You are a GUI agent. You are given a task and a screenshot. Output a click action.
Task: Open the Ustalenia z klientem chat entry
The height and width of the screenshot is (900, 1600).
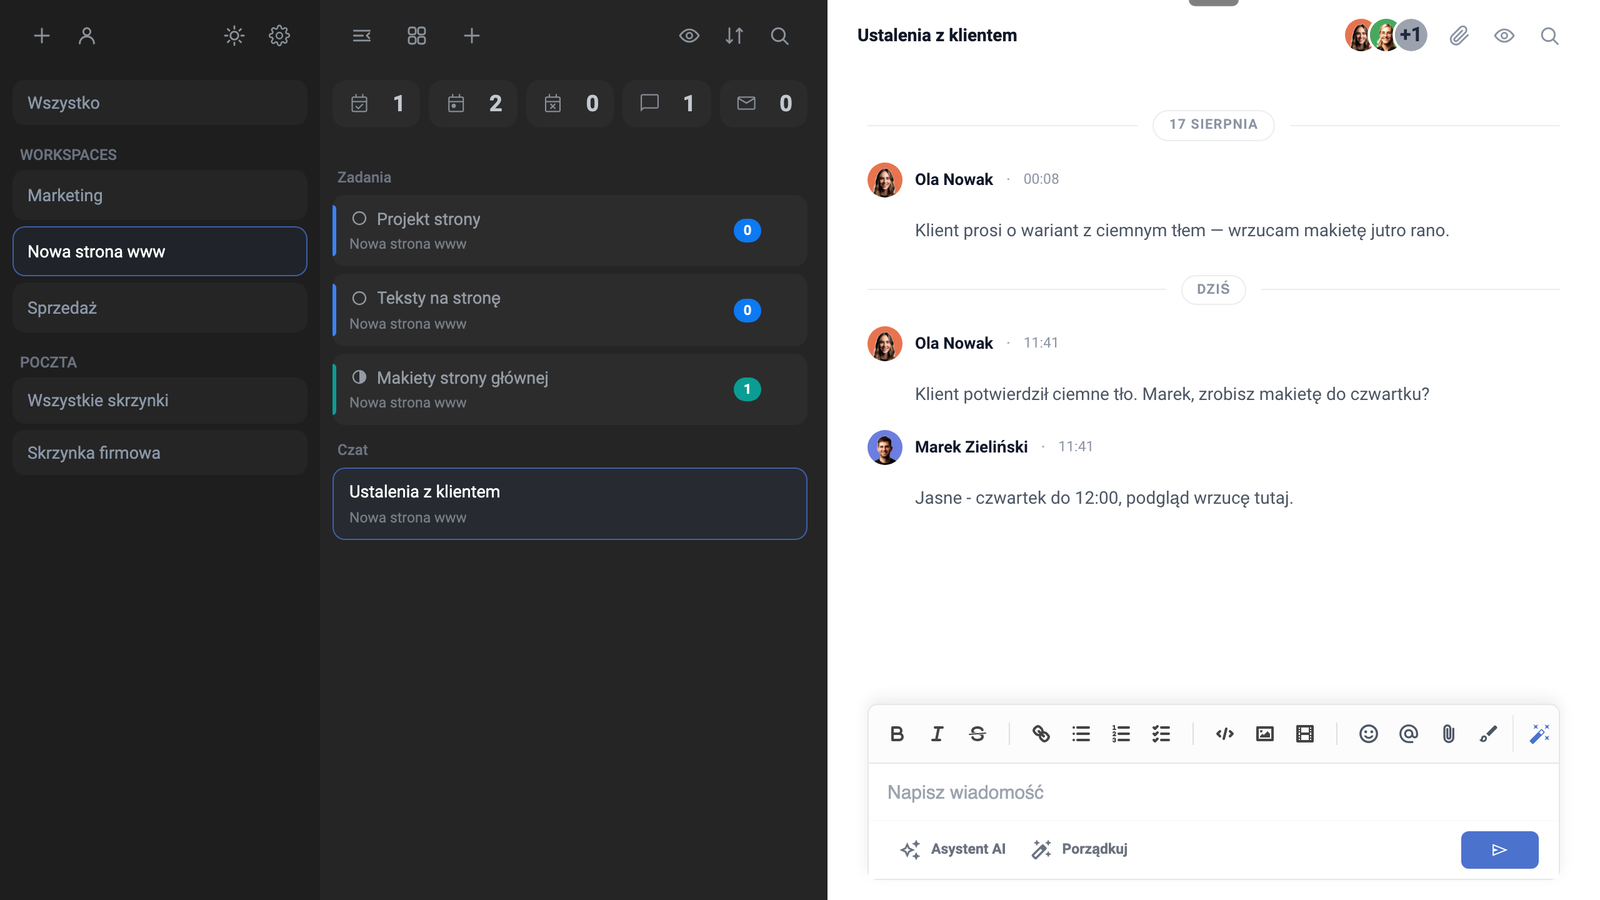pos(570,504)
